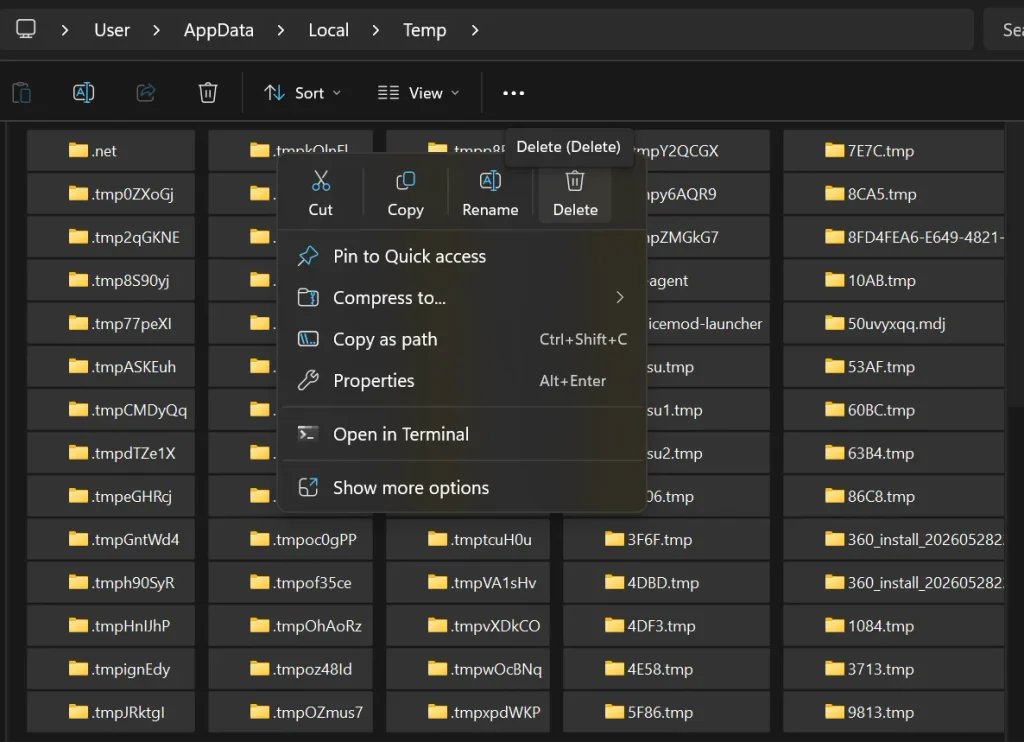Select the .tmp8S90yj folder
Viewport: 1024px width, 742px height.
click(111, 280)
